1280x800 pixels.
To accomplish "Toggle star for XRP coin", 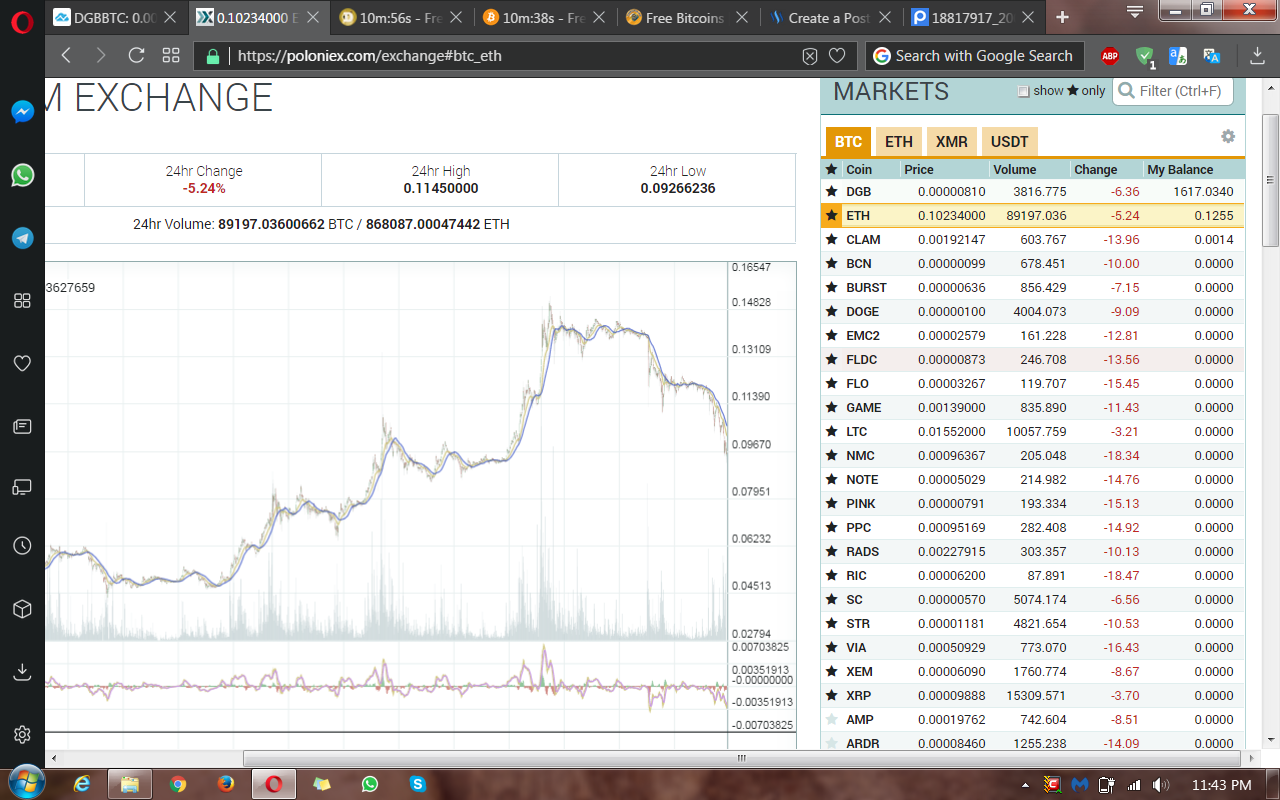I will point(831,695).
